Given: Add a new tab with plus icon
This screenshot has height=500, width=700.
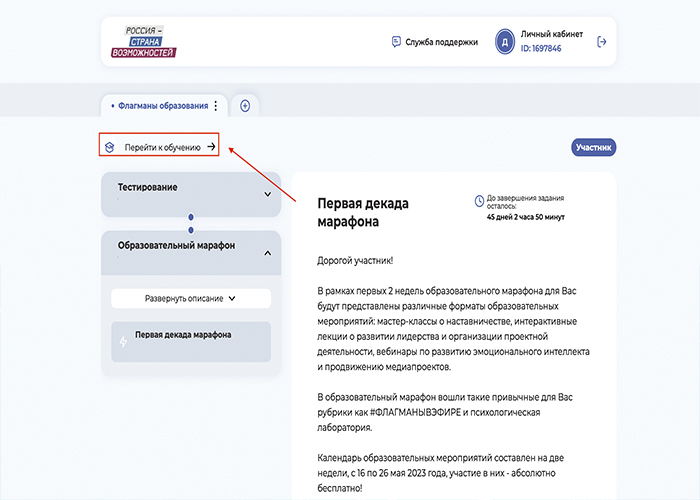Looking at the screenshot, I should 245,106.
